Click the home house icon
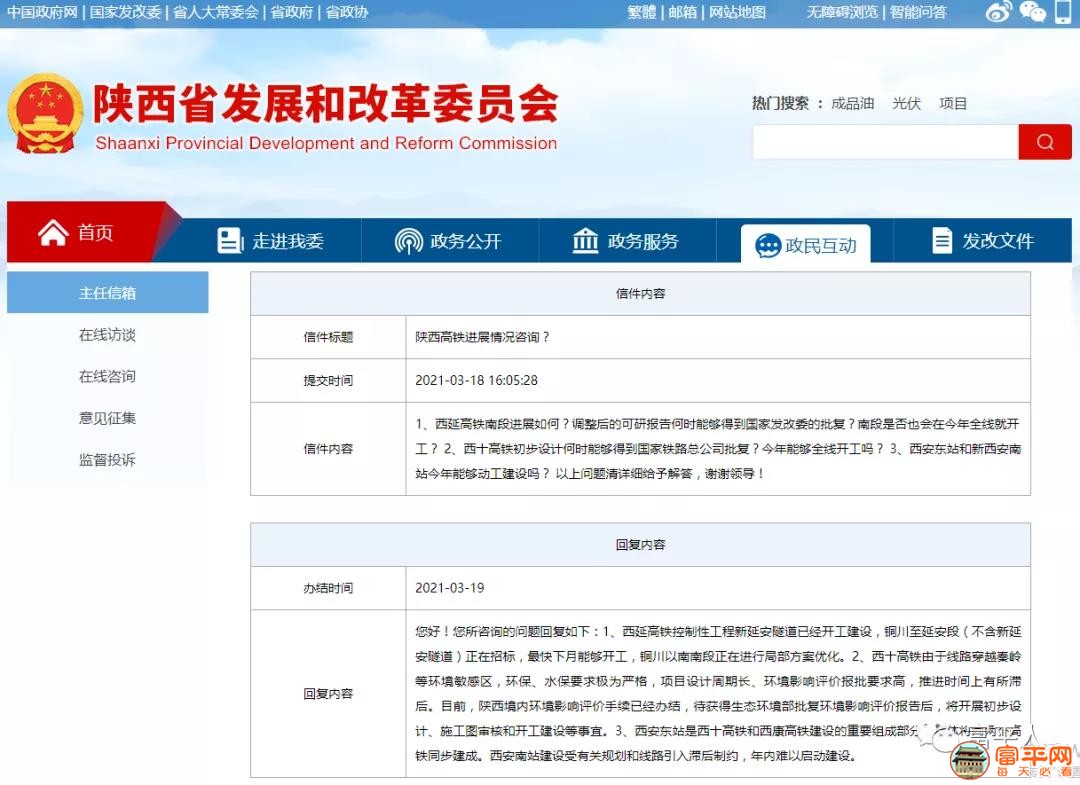This screenshot has height=785, width=1080. pyautogui.click(x=53, y=233)
